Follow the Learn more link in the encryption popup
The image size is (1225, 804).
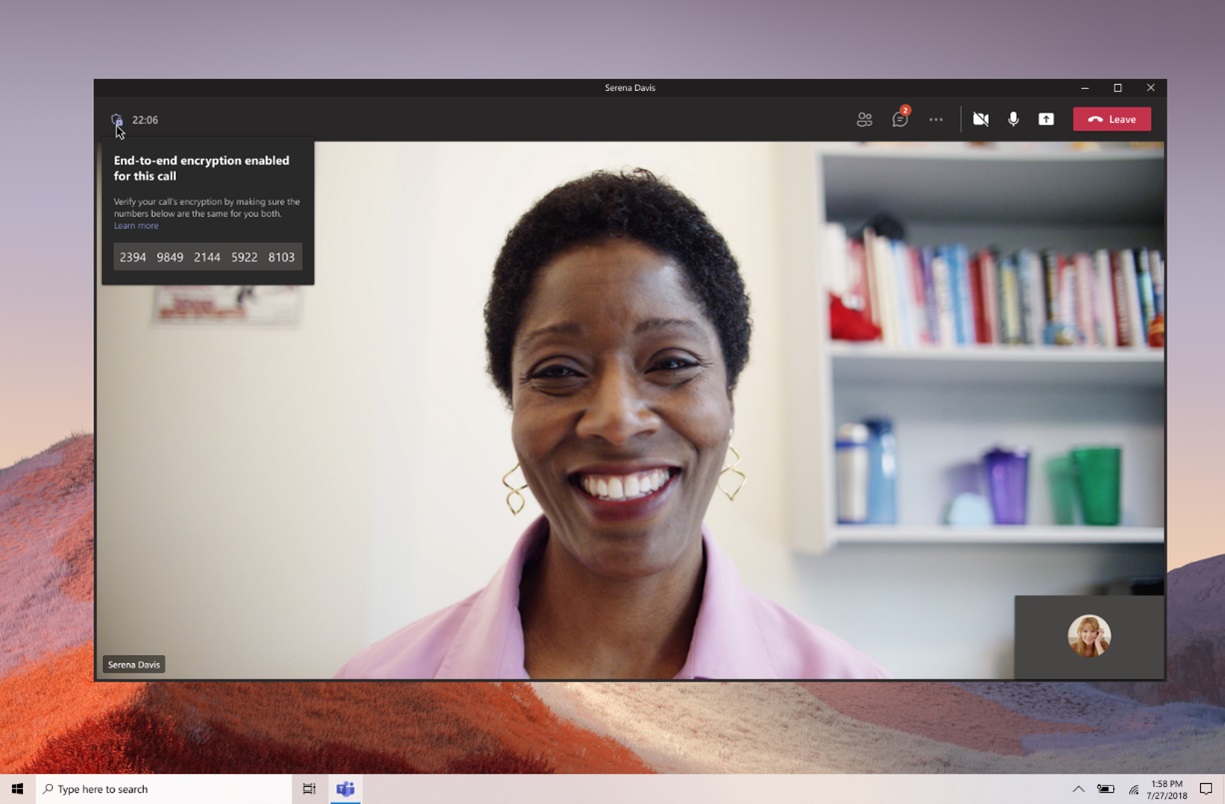coord(136,226)
